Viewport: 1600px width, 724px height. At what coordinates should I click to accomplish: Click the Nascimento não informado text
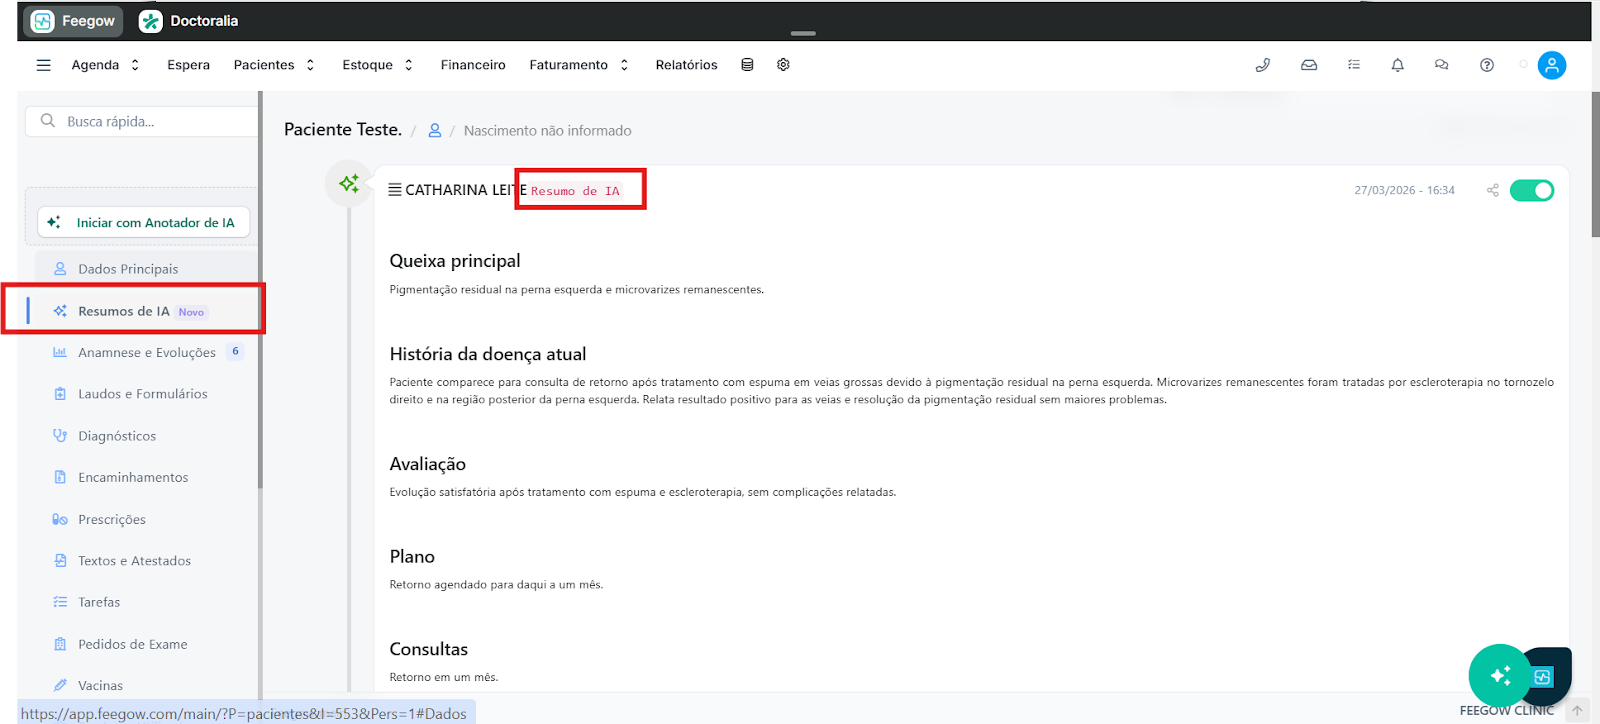click(547, 131)
